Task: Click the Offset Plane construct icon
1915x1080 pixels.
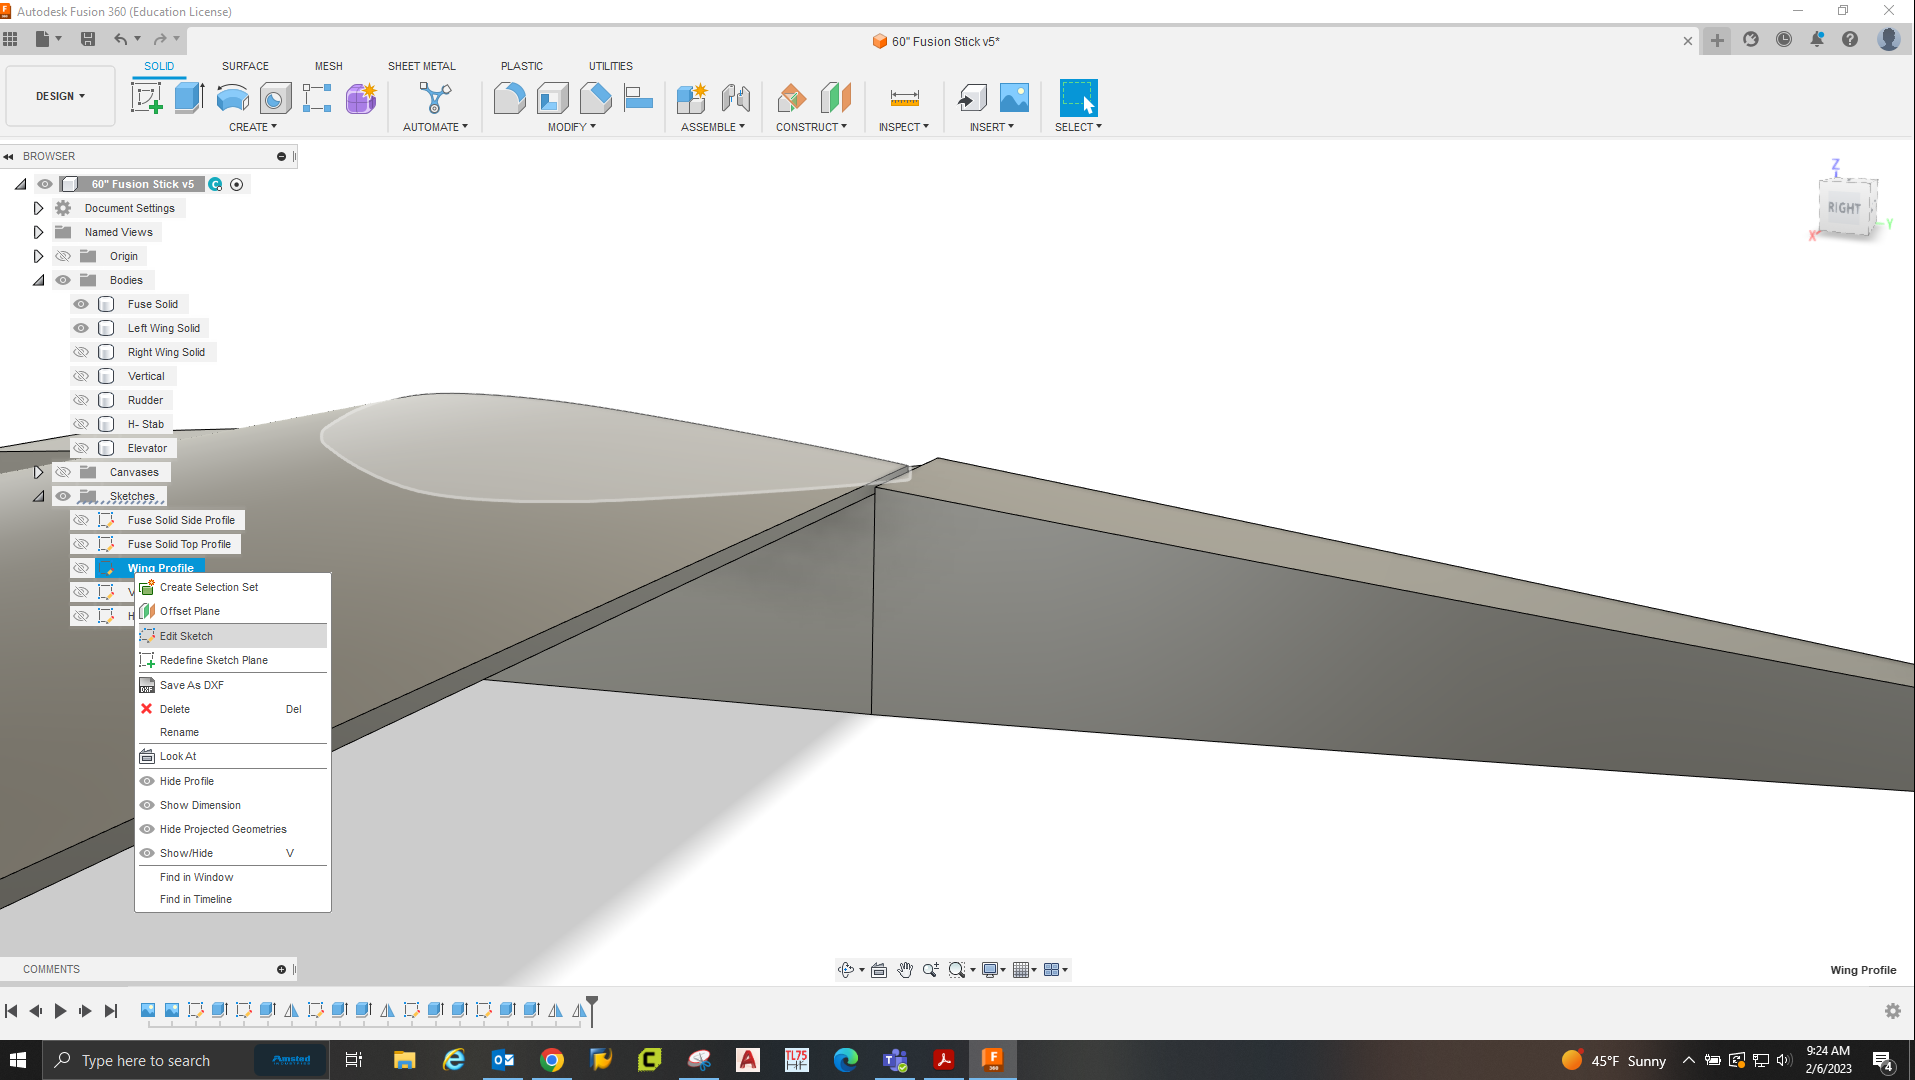Action: pos(835,98)
